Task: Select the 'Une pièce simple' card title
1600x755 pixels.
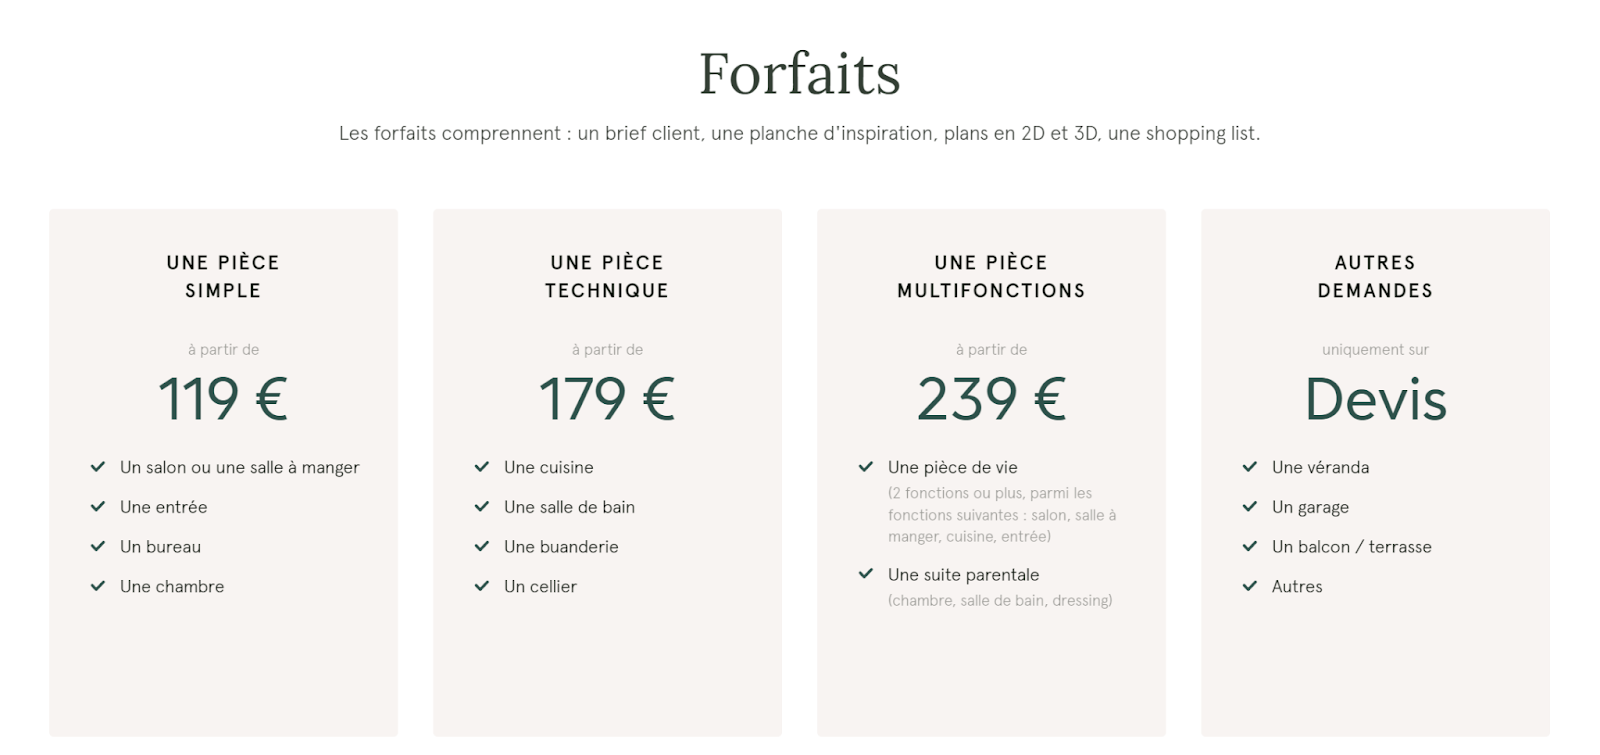Action: tap(223, 277)
